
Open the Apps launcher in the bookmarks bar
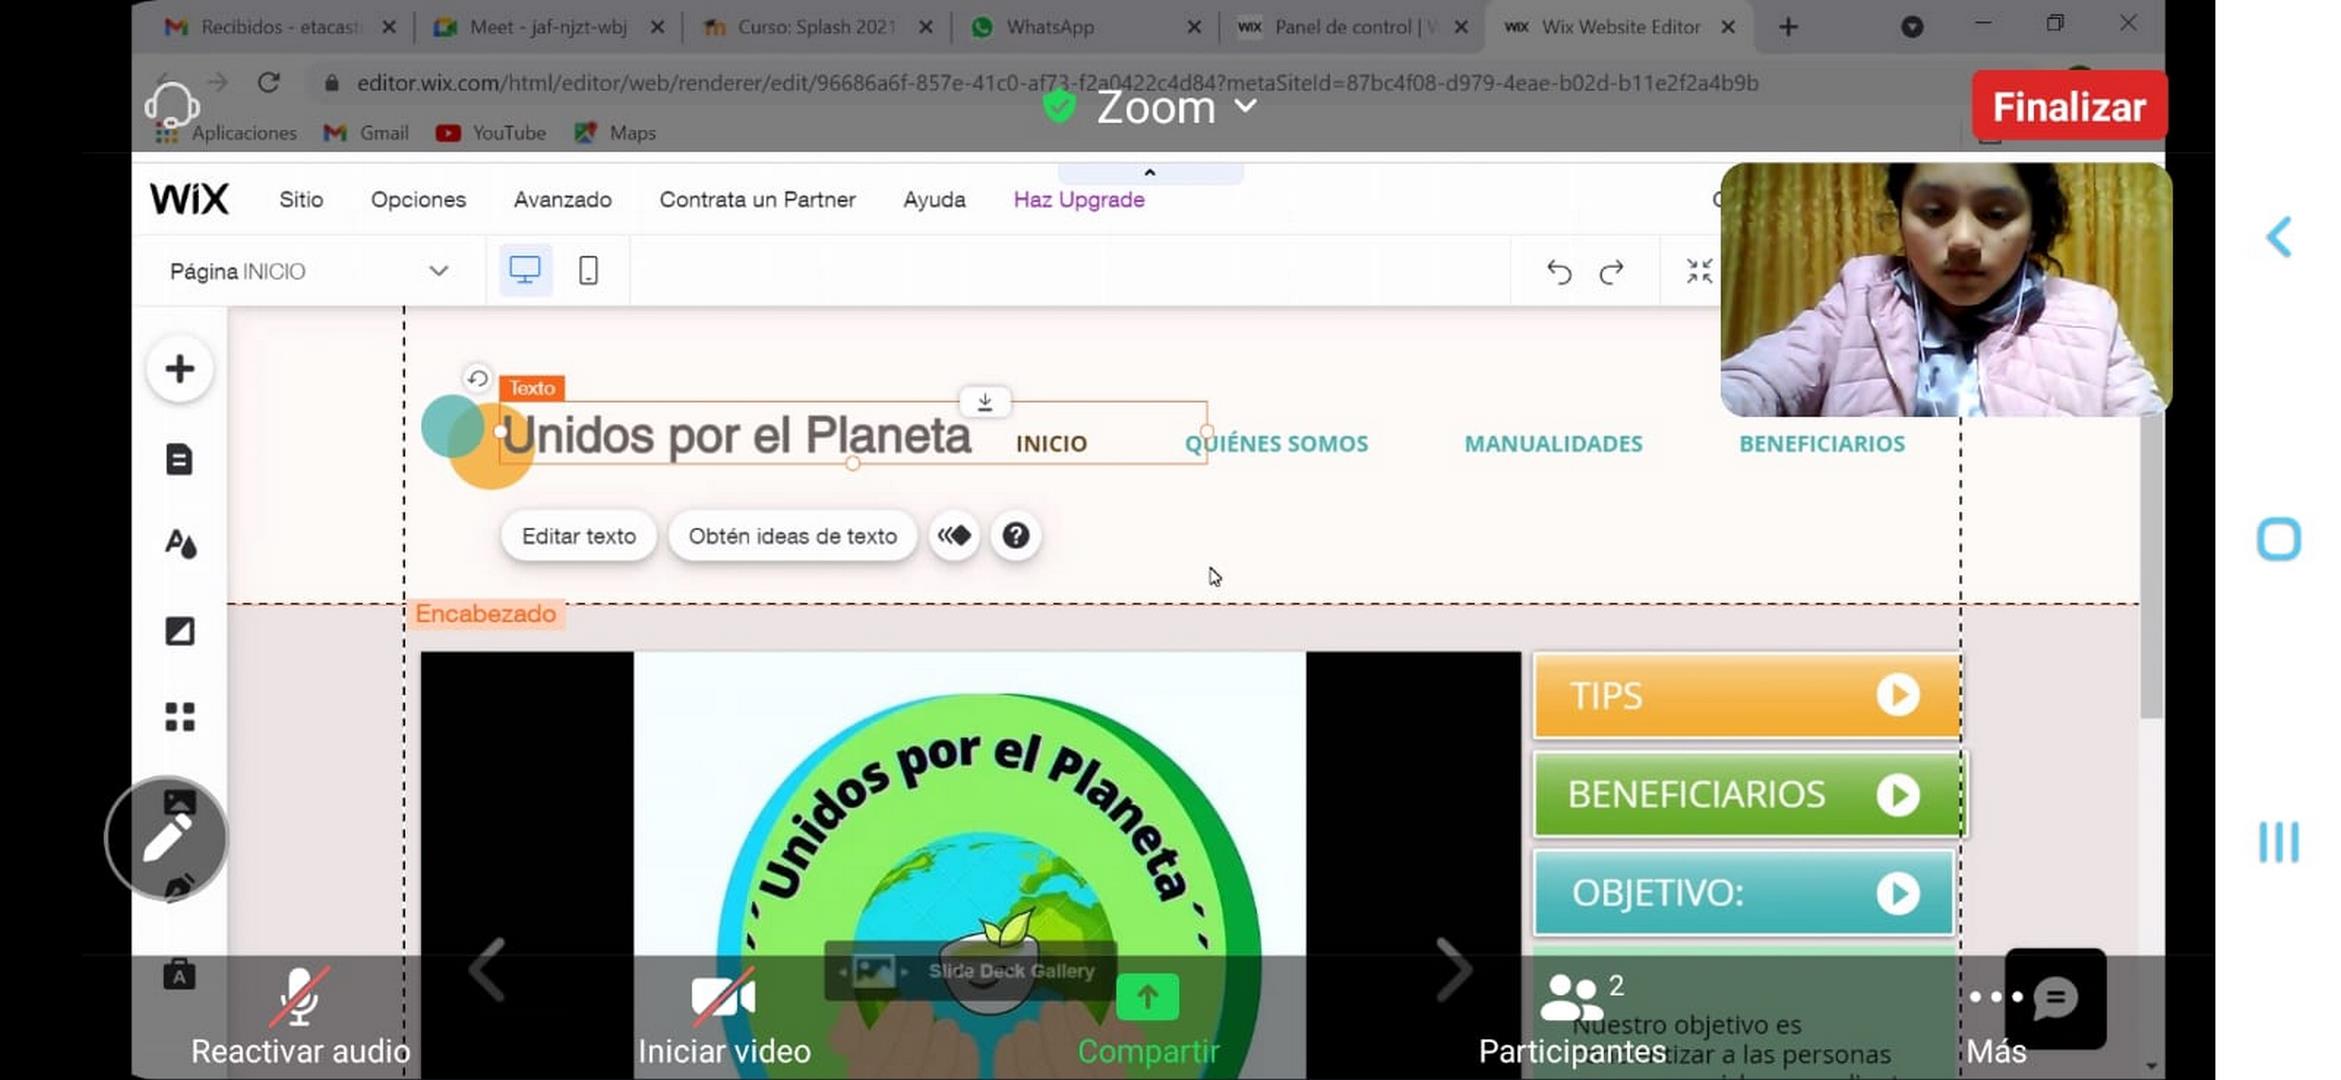tap(226, 133)
